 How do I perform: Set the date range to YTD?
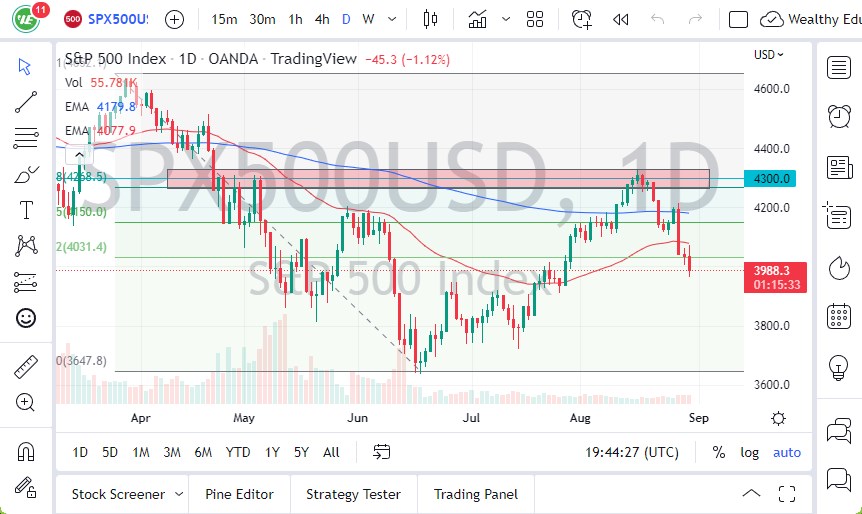coord(238,452)
